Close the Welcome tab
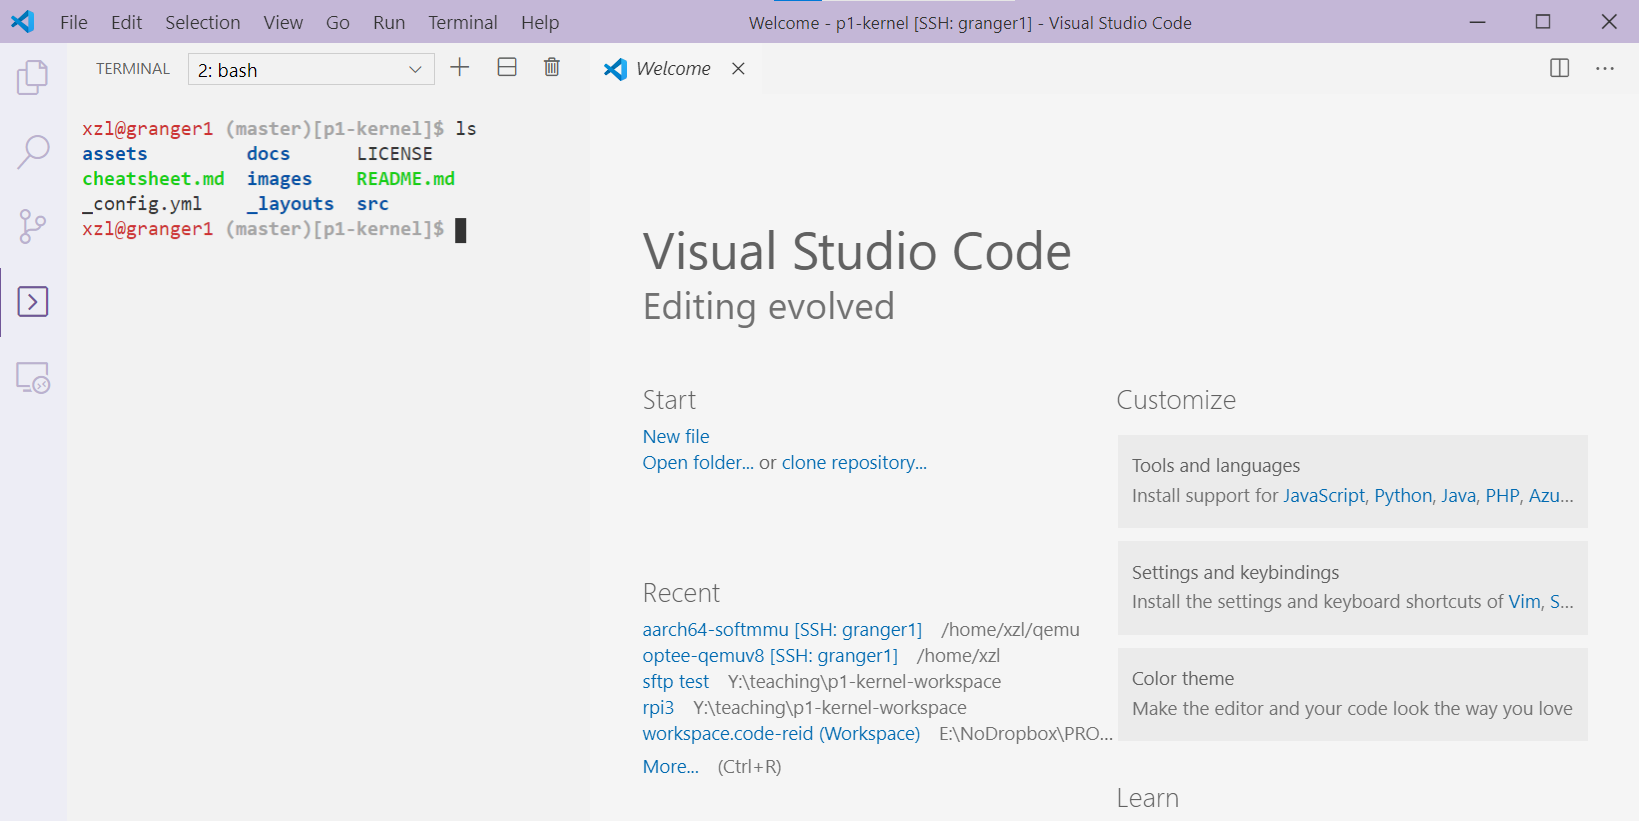Screen dimensions: 1639x821 click(x=738, y=68)
